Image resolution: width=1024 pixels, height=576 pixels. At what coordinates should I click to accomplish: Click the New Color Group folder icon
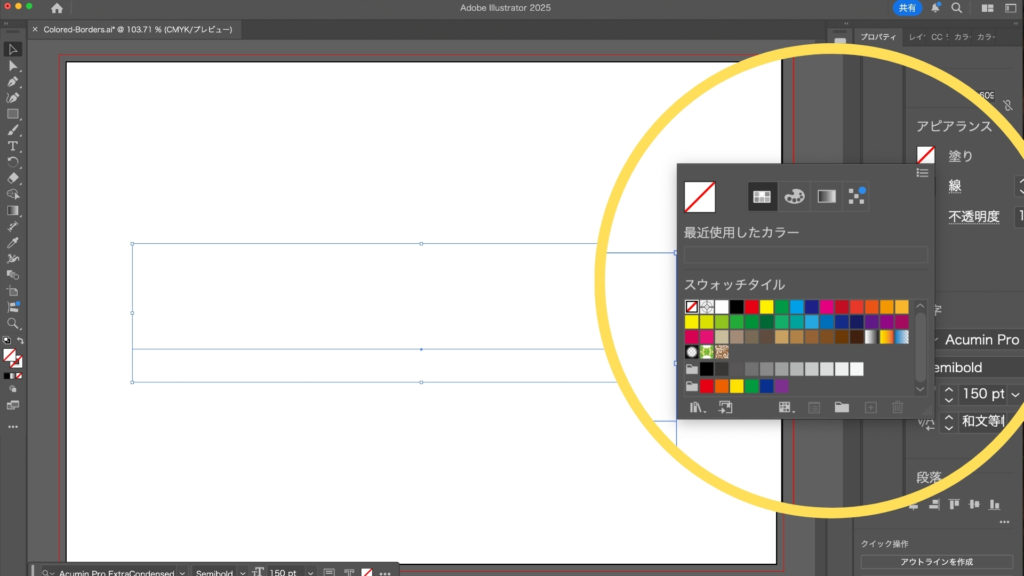pyautogui.click(x=842, y=407)
